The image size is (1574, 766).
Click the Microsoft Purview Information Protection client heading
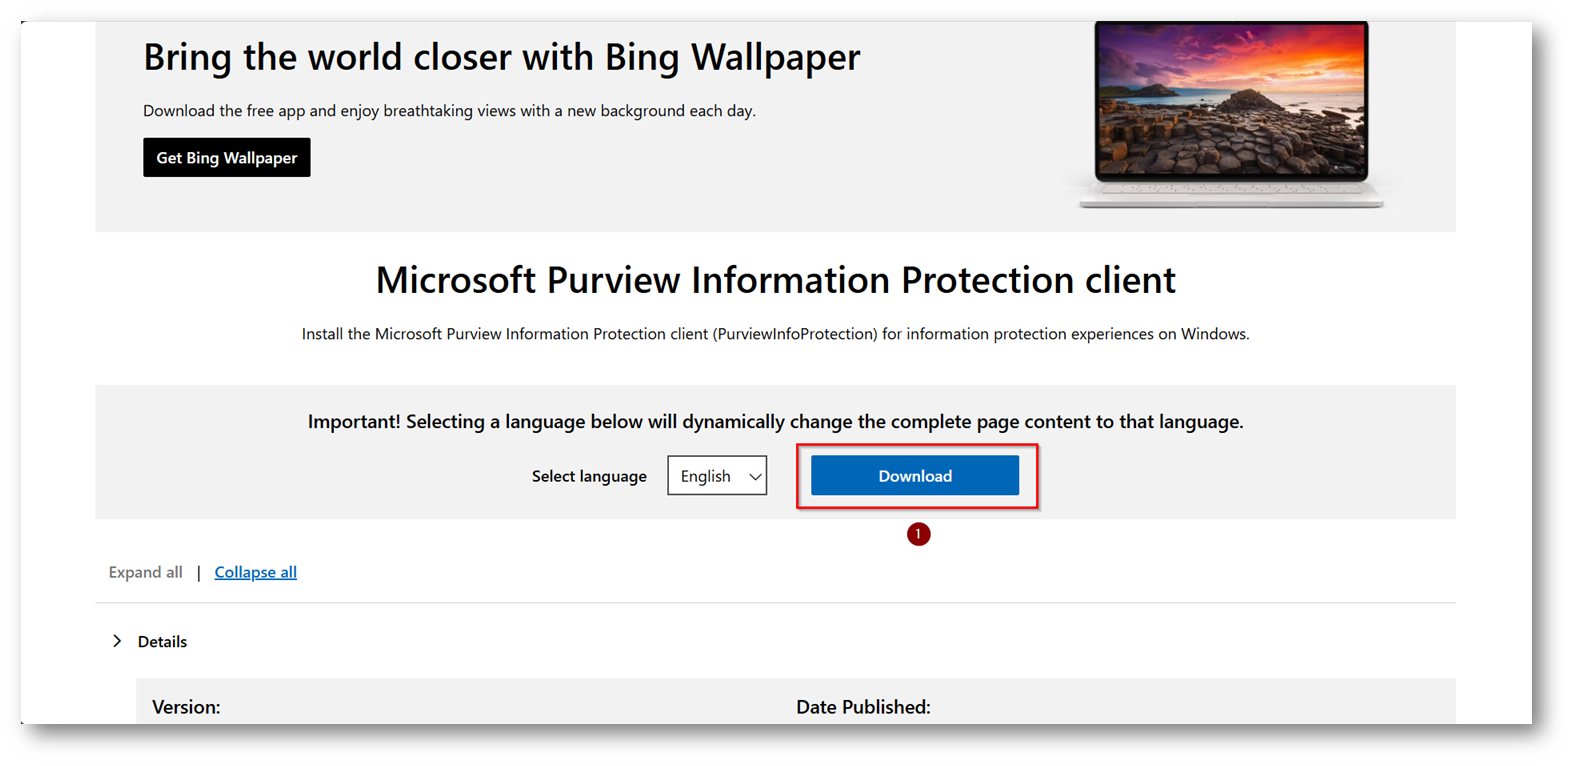776,280
